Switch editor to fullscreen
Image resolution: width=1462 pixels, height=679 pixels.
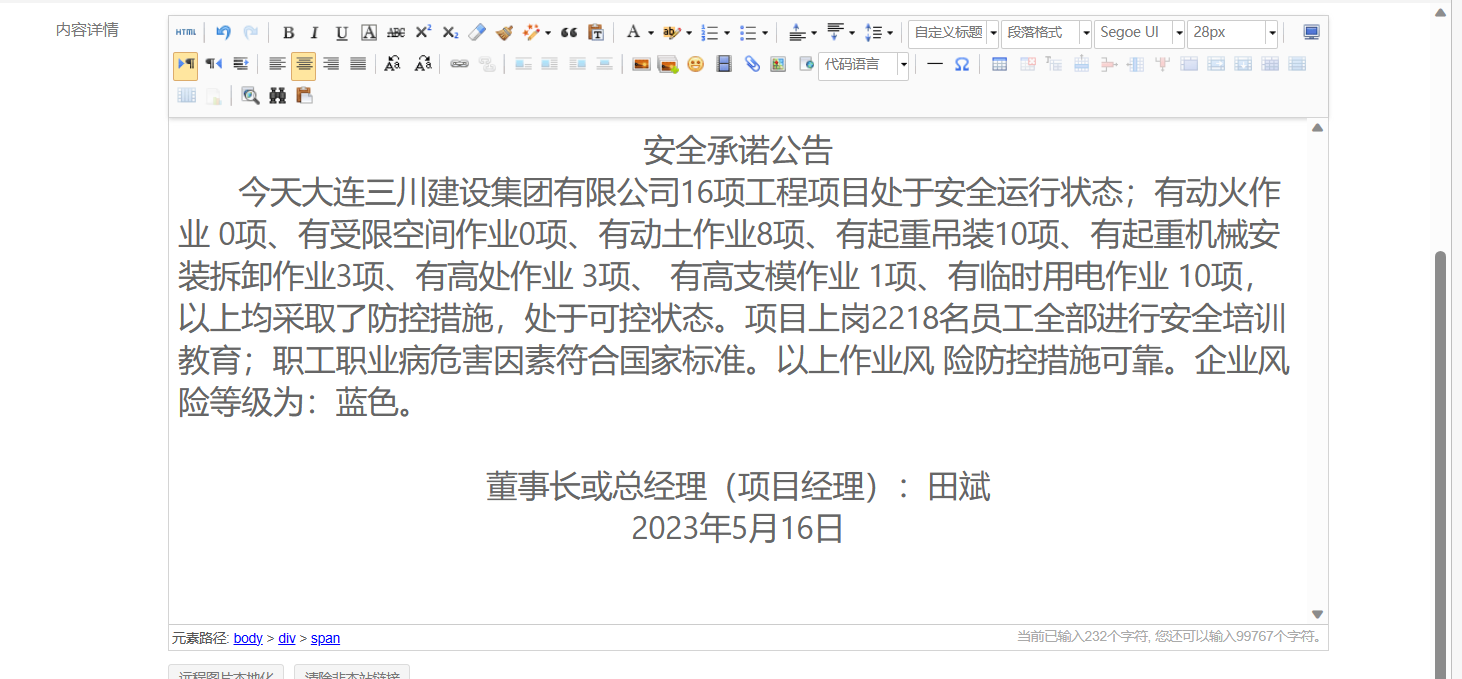pos(1311,33)
